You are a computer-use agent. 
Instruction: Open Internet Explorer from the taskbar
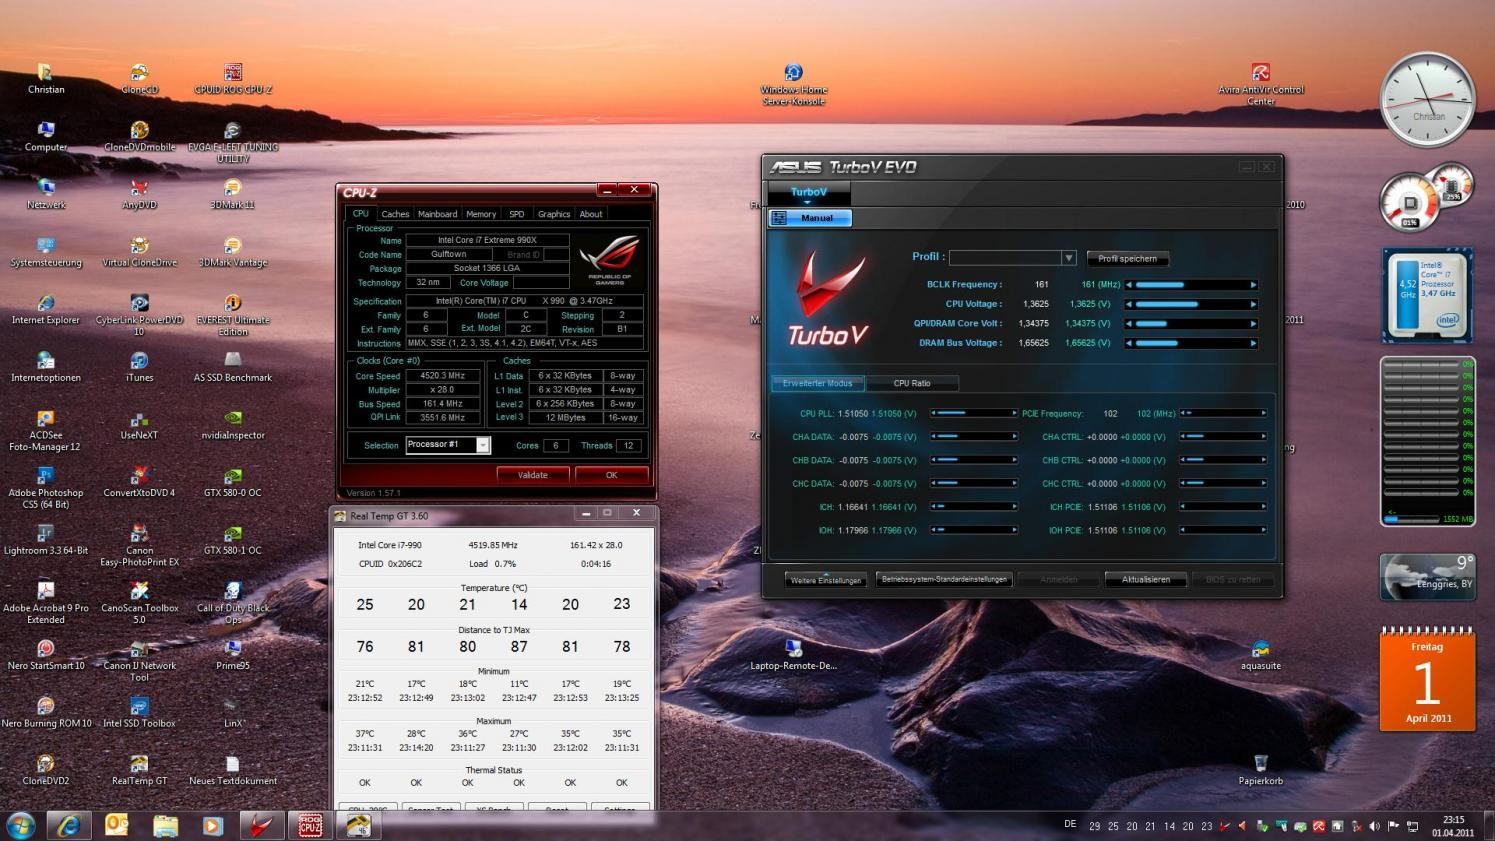click(x=69, y=825)
